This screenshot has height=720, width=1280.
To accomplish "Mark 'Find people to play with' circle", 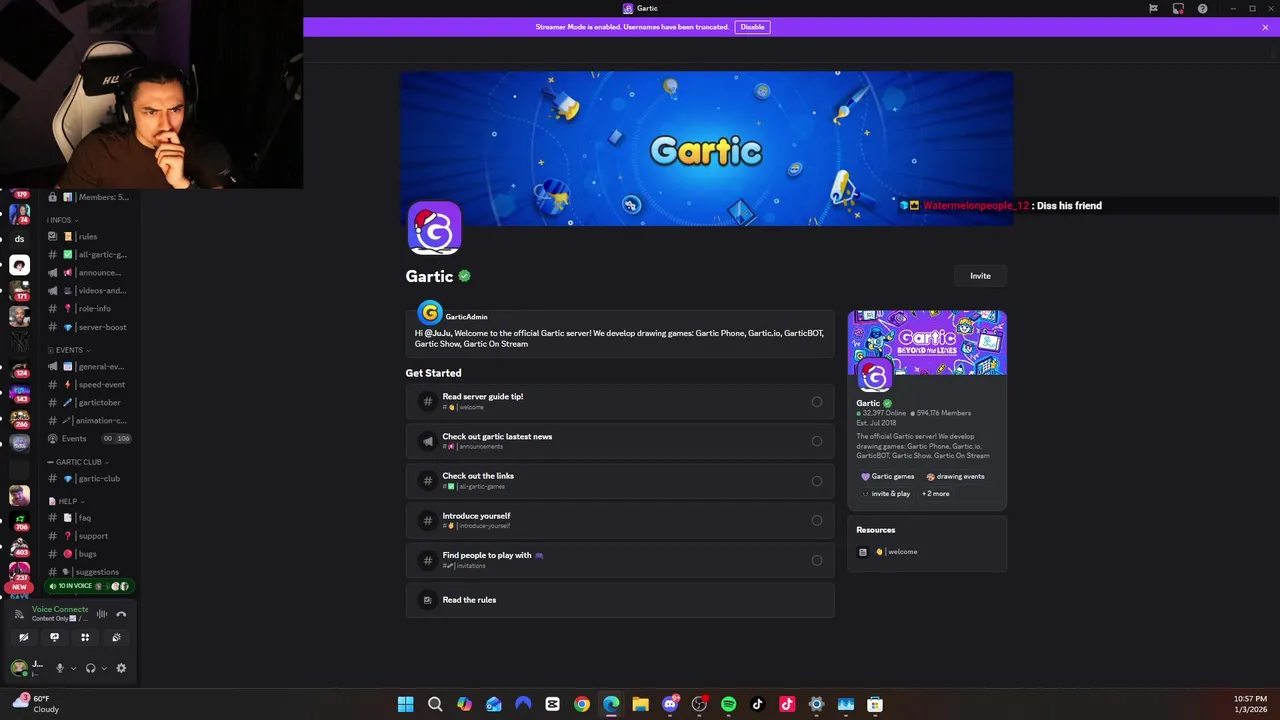I will pos(817,560).
